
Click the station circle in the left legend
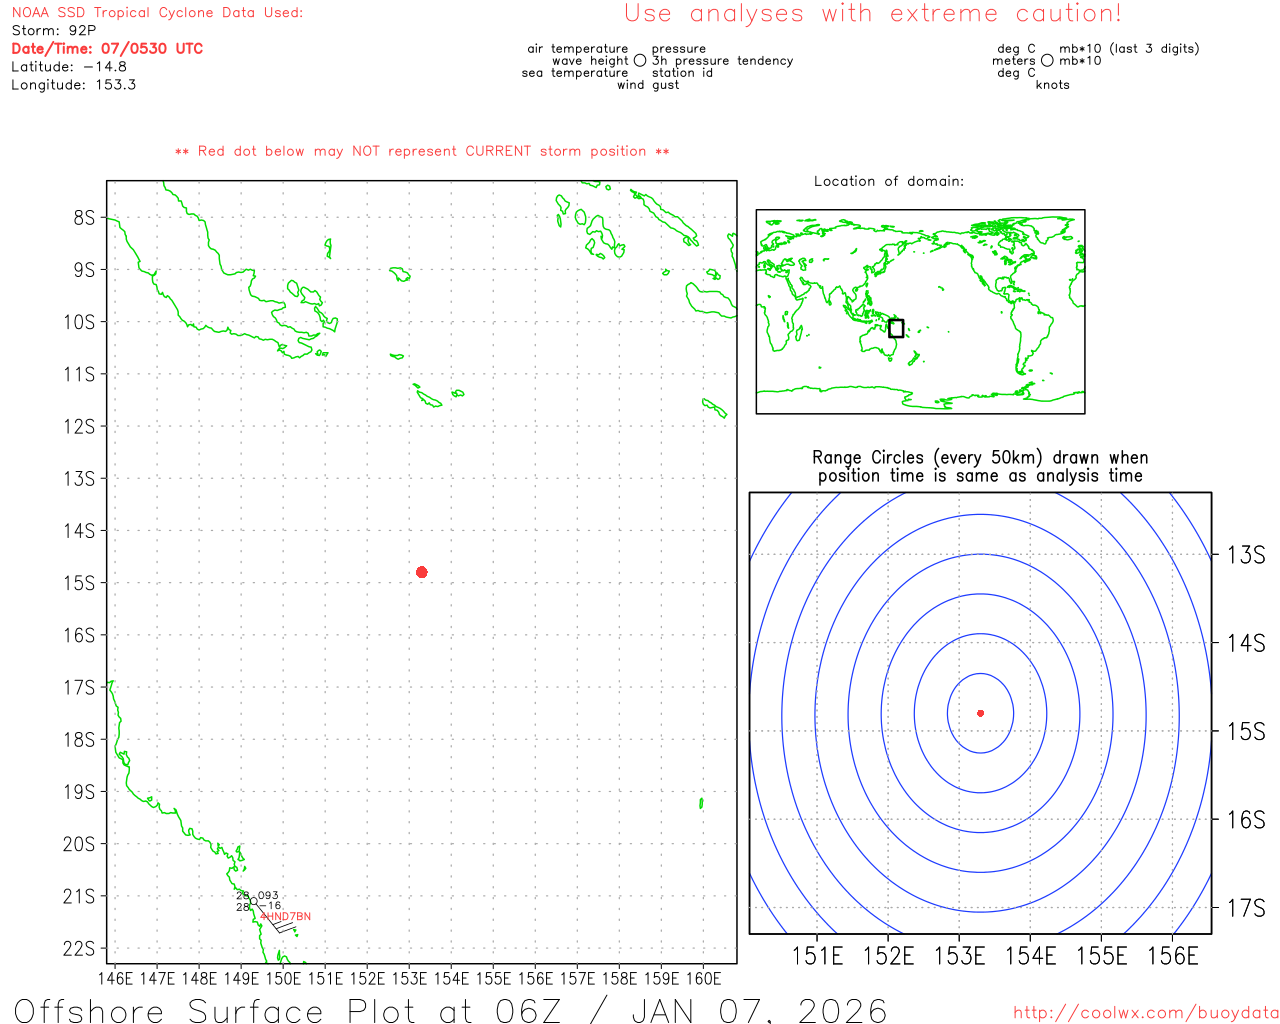click(x=640, y=61)
